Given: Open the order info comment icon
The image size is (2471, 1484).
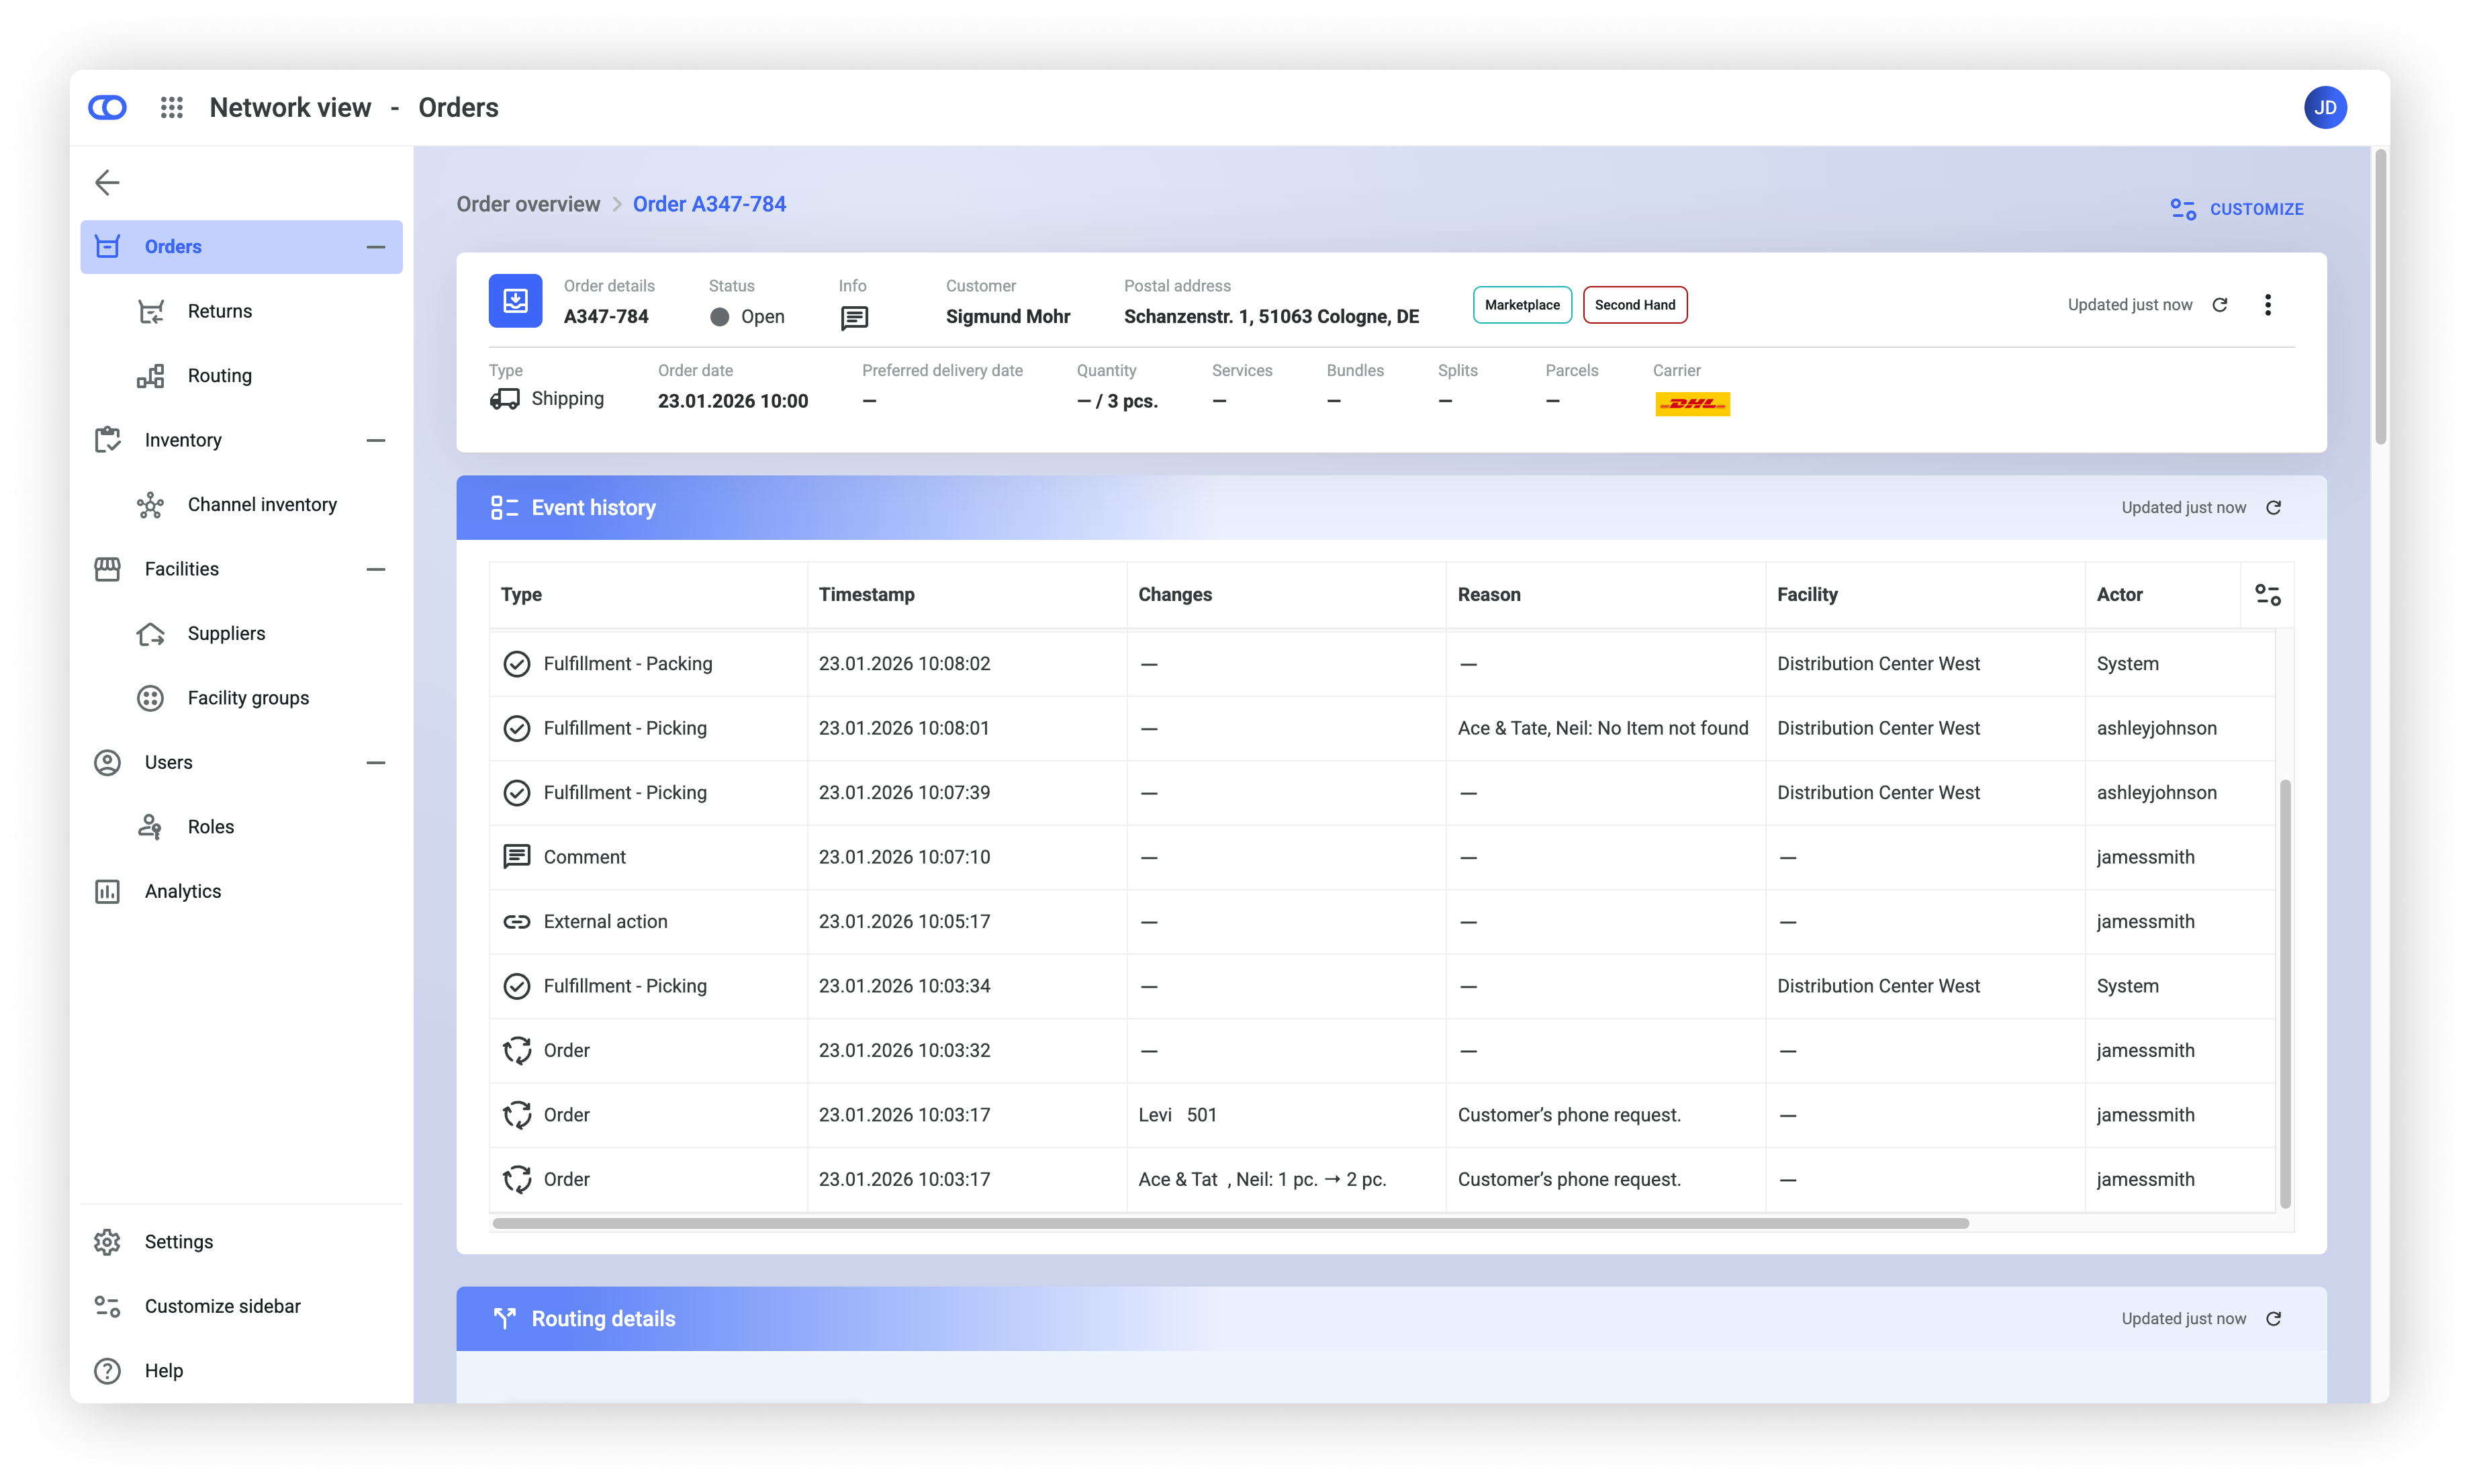Looking at the screenshot, I should [x=854, y=318].
